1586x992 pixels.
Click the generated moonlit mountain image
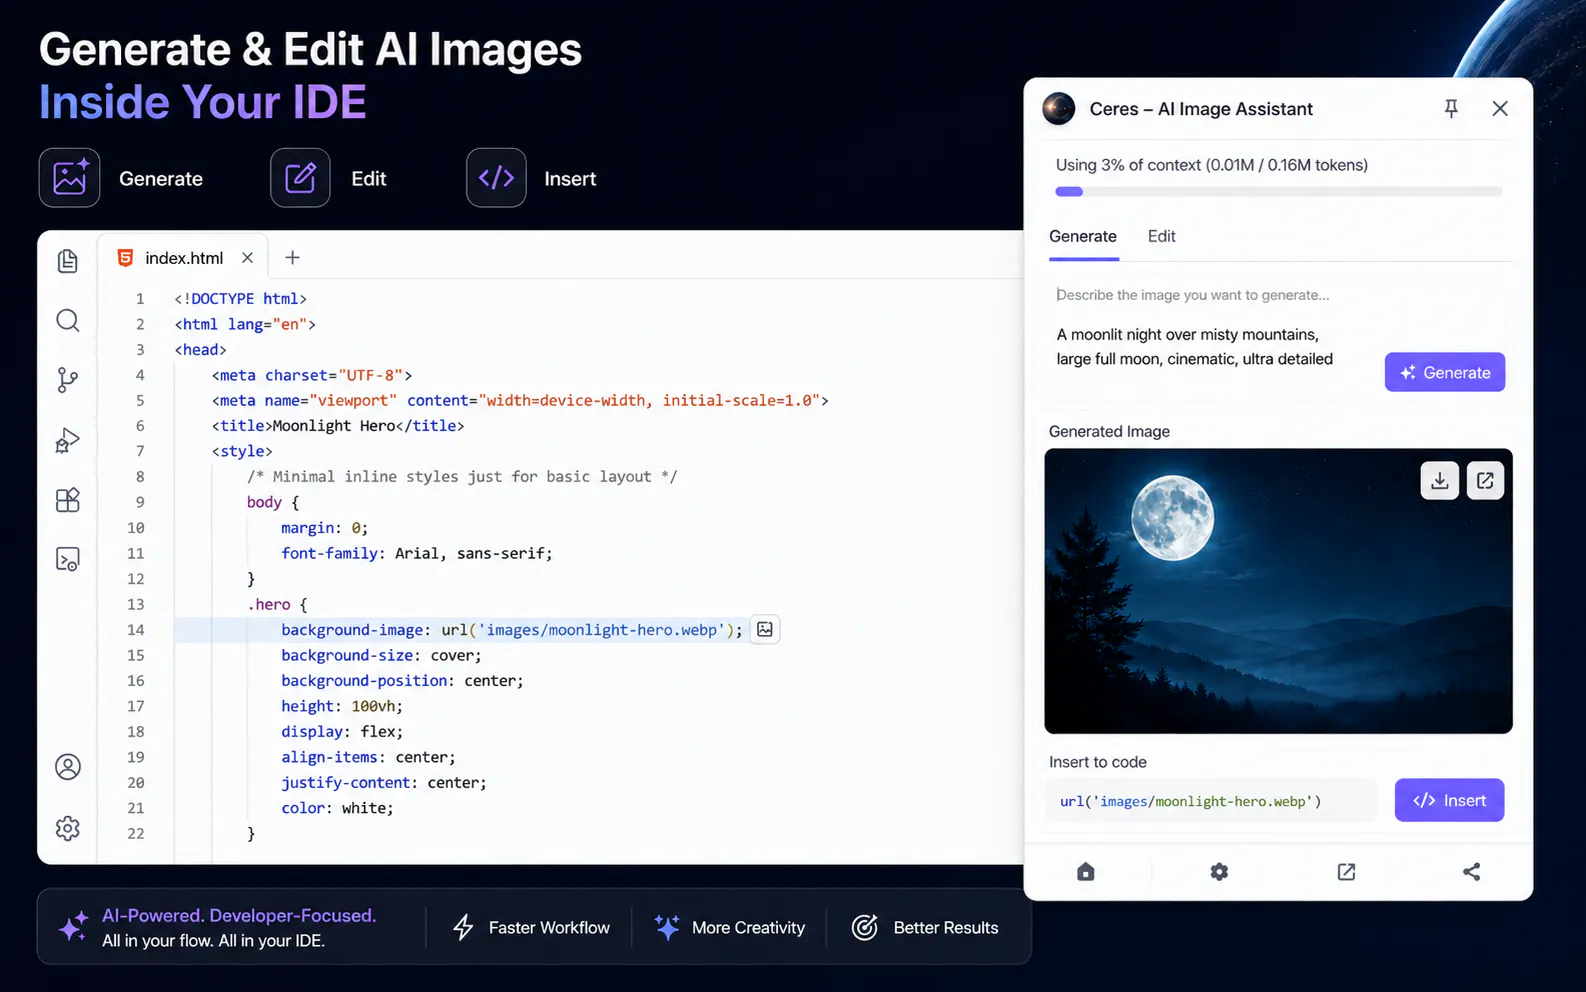[x=1278, y=591]
